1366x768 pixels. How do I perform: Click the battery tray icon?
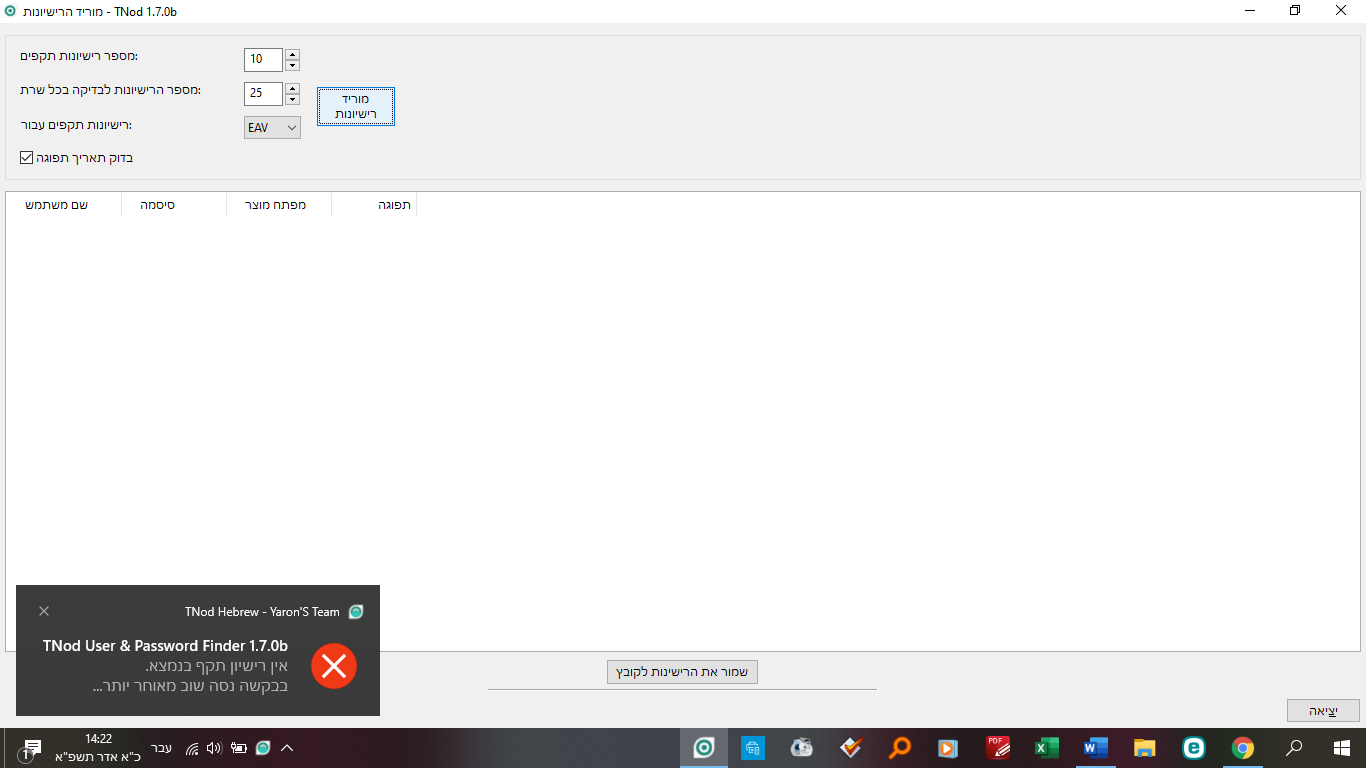(239, 748)
